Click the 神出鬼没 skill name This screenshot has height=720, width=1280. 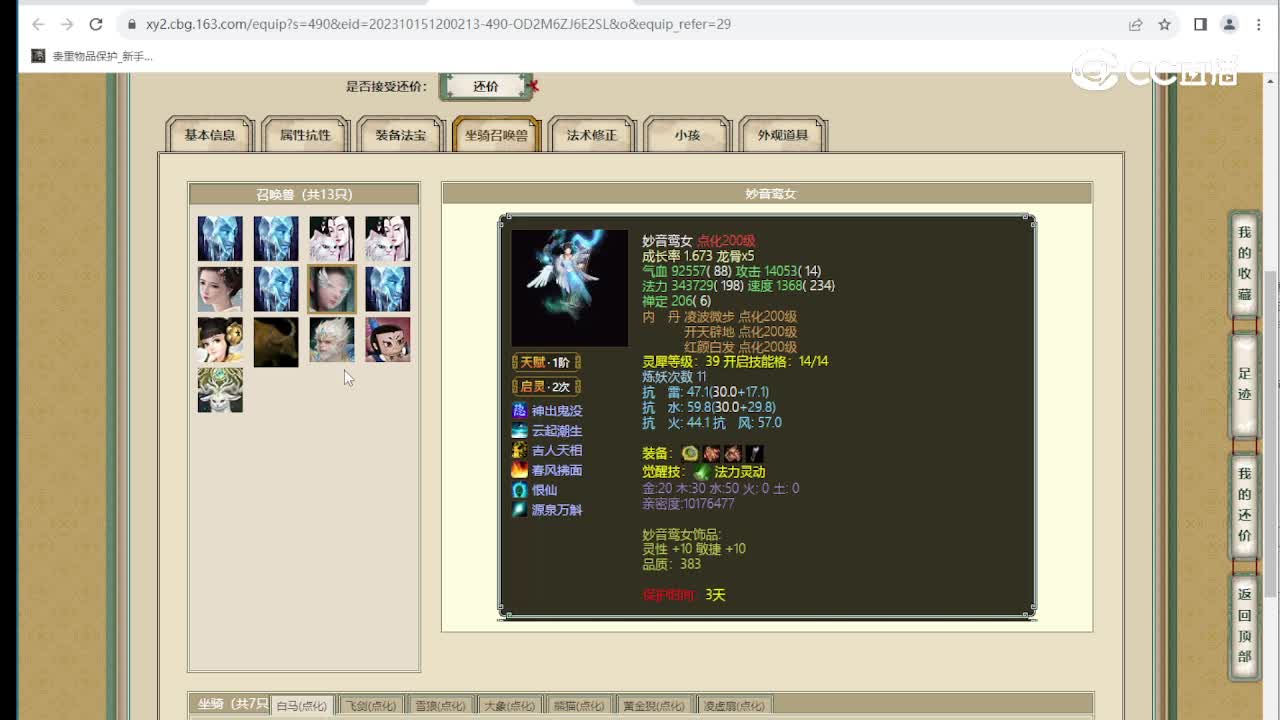tap(557, 410)
